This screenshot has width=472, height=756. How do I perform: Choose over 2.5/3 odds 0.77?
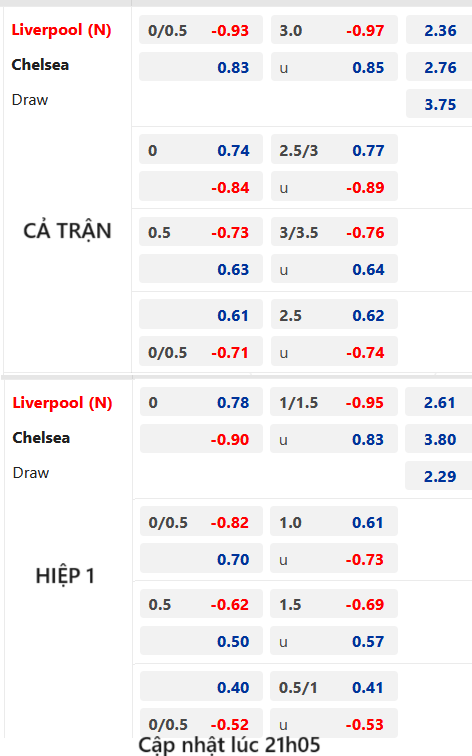click(x=334, y=149)
